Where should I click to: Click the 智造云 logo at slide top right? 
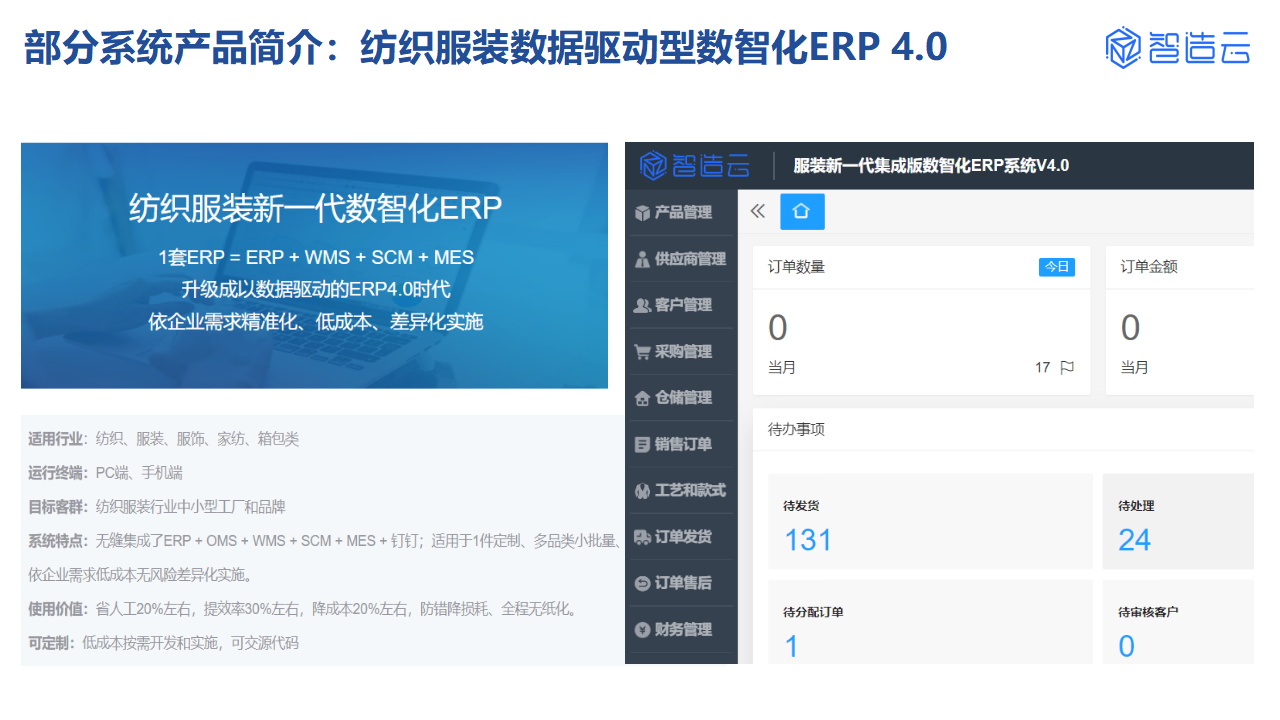(1178, 47)
